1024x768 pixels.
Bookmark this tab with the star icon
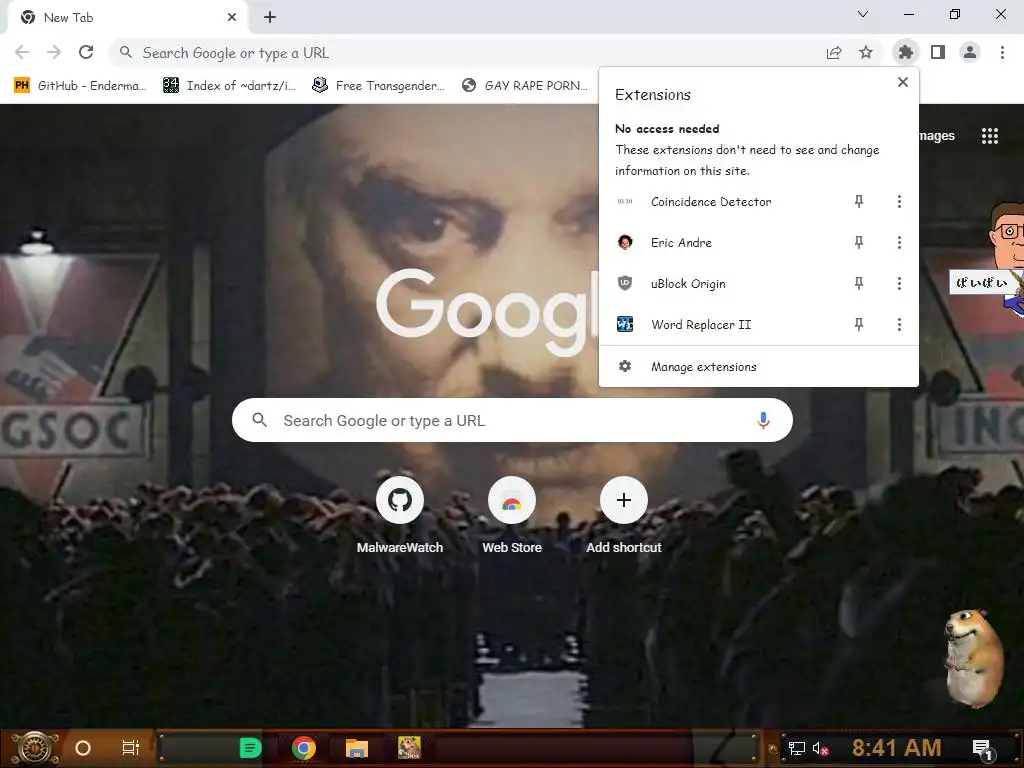(x=866, y=52)
